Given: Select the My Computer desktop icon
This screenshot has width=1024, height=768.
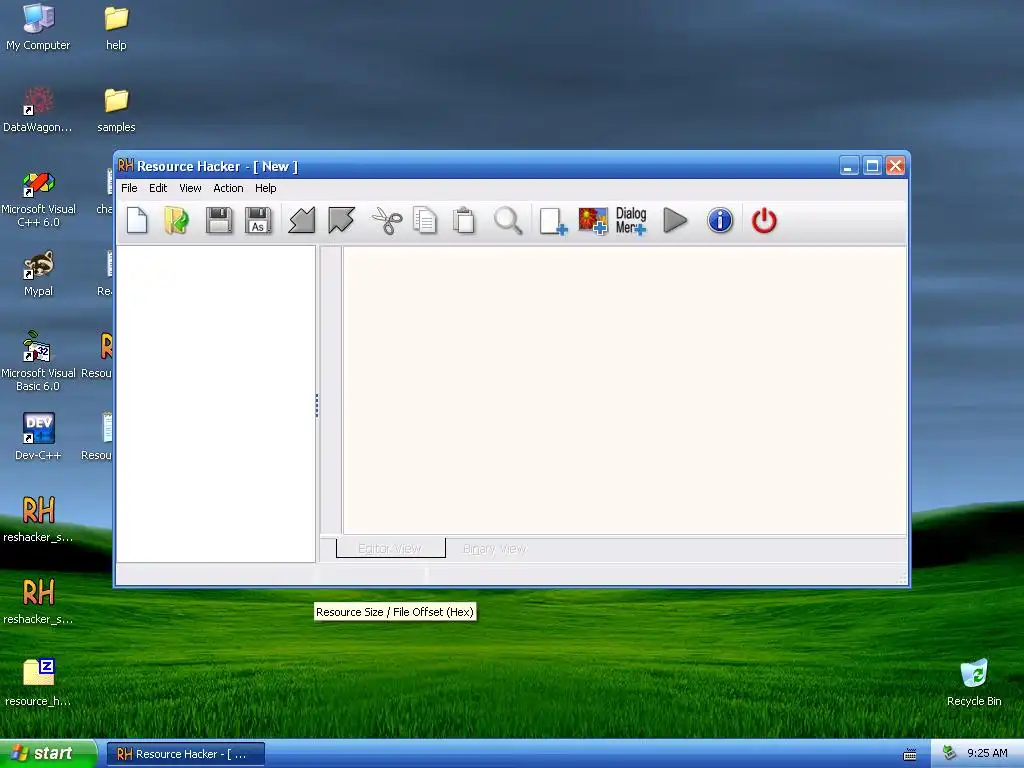Looking at the screenshot, I should [38, 27].
